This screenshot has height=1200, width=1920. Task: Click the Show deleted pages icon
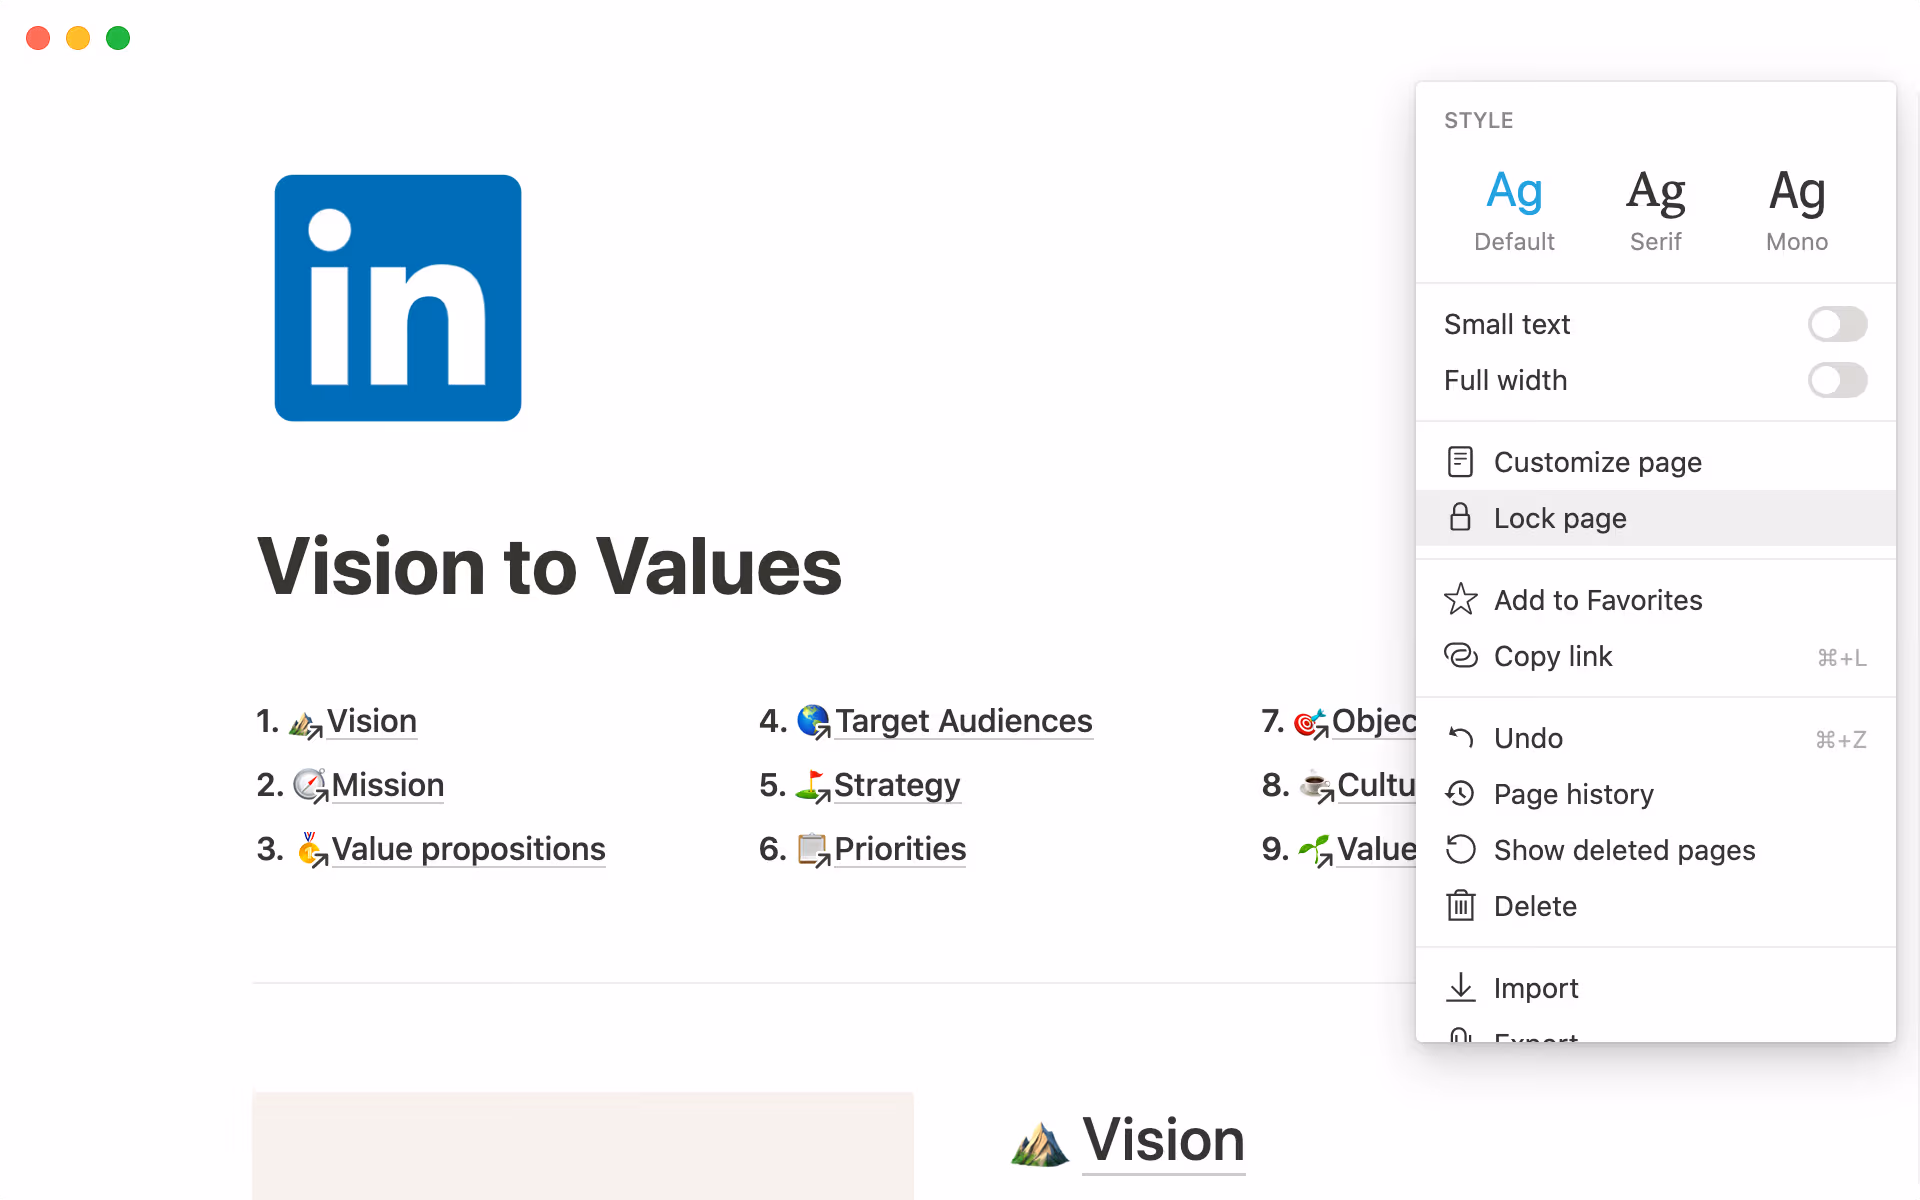click(1460, 850)
